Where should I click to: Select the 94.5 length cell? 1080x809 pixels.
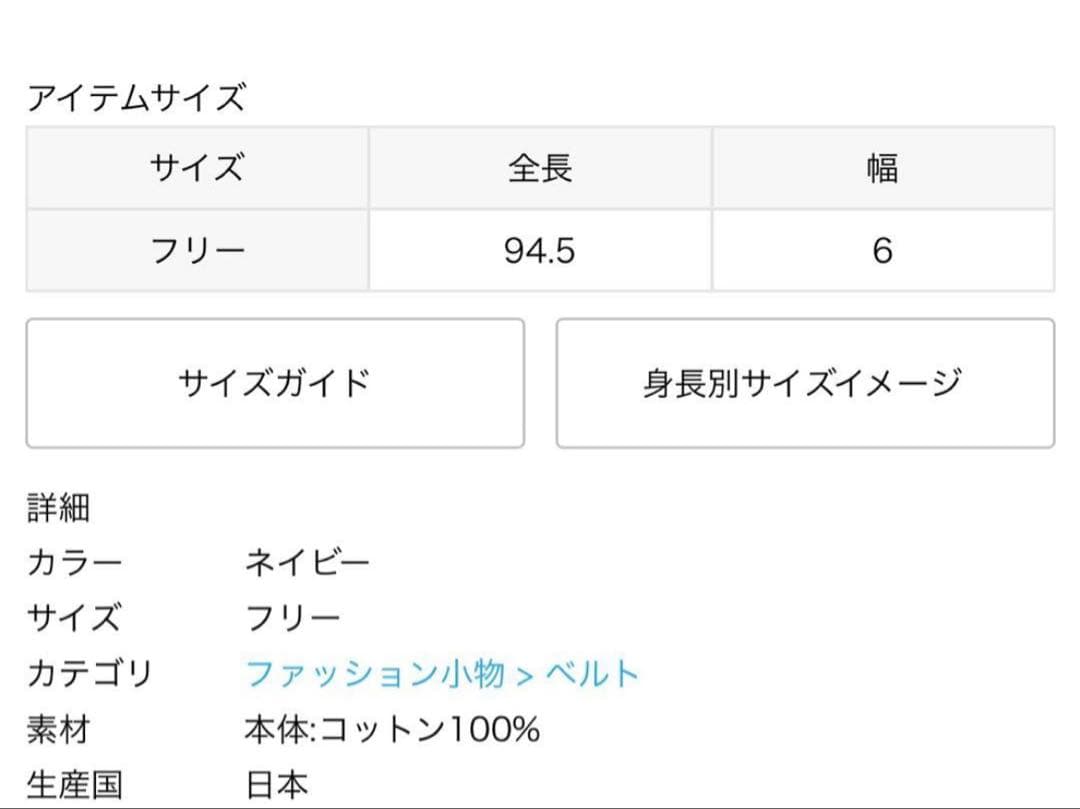(540, 251)
